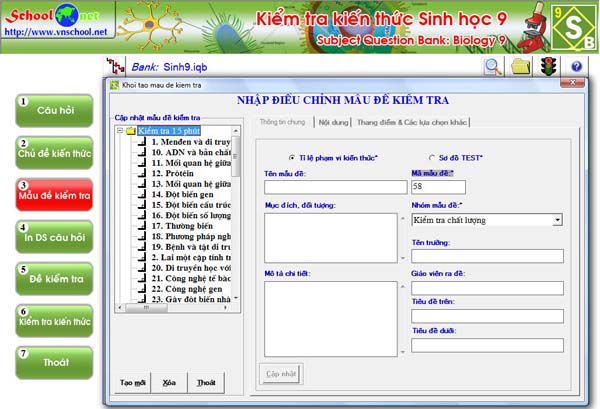
Task: Click the School net globe logo
Action: tap(67, 15)
